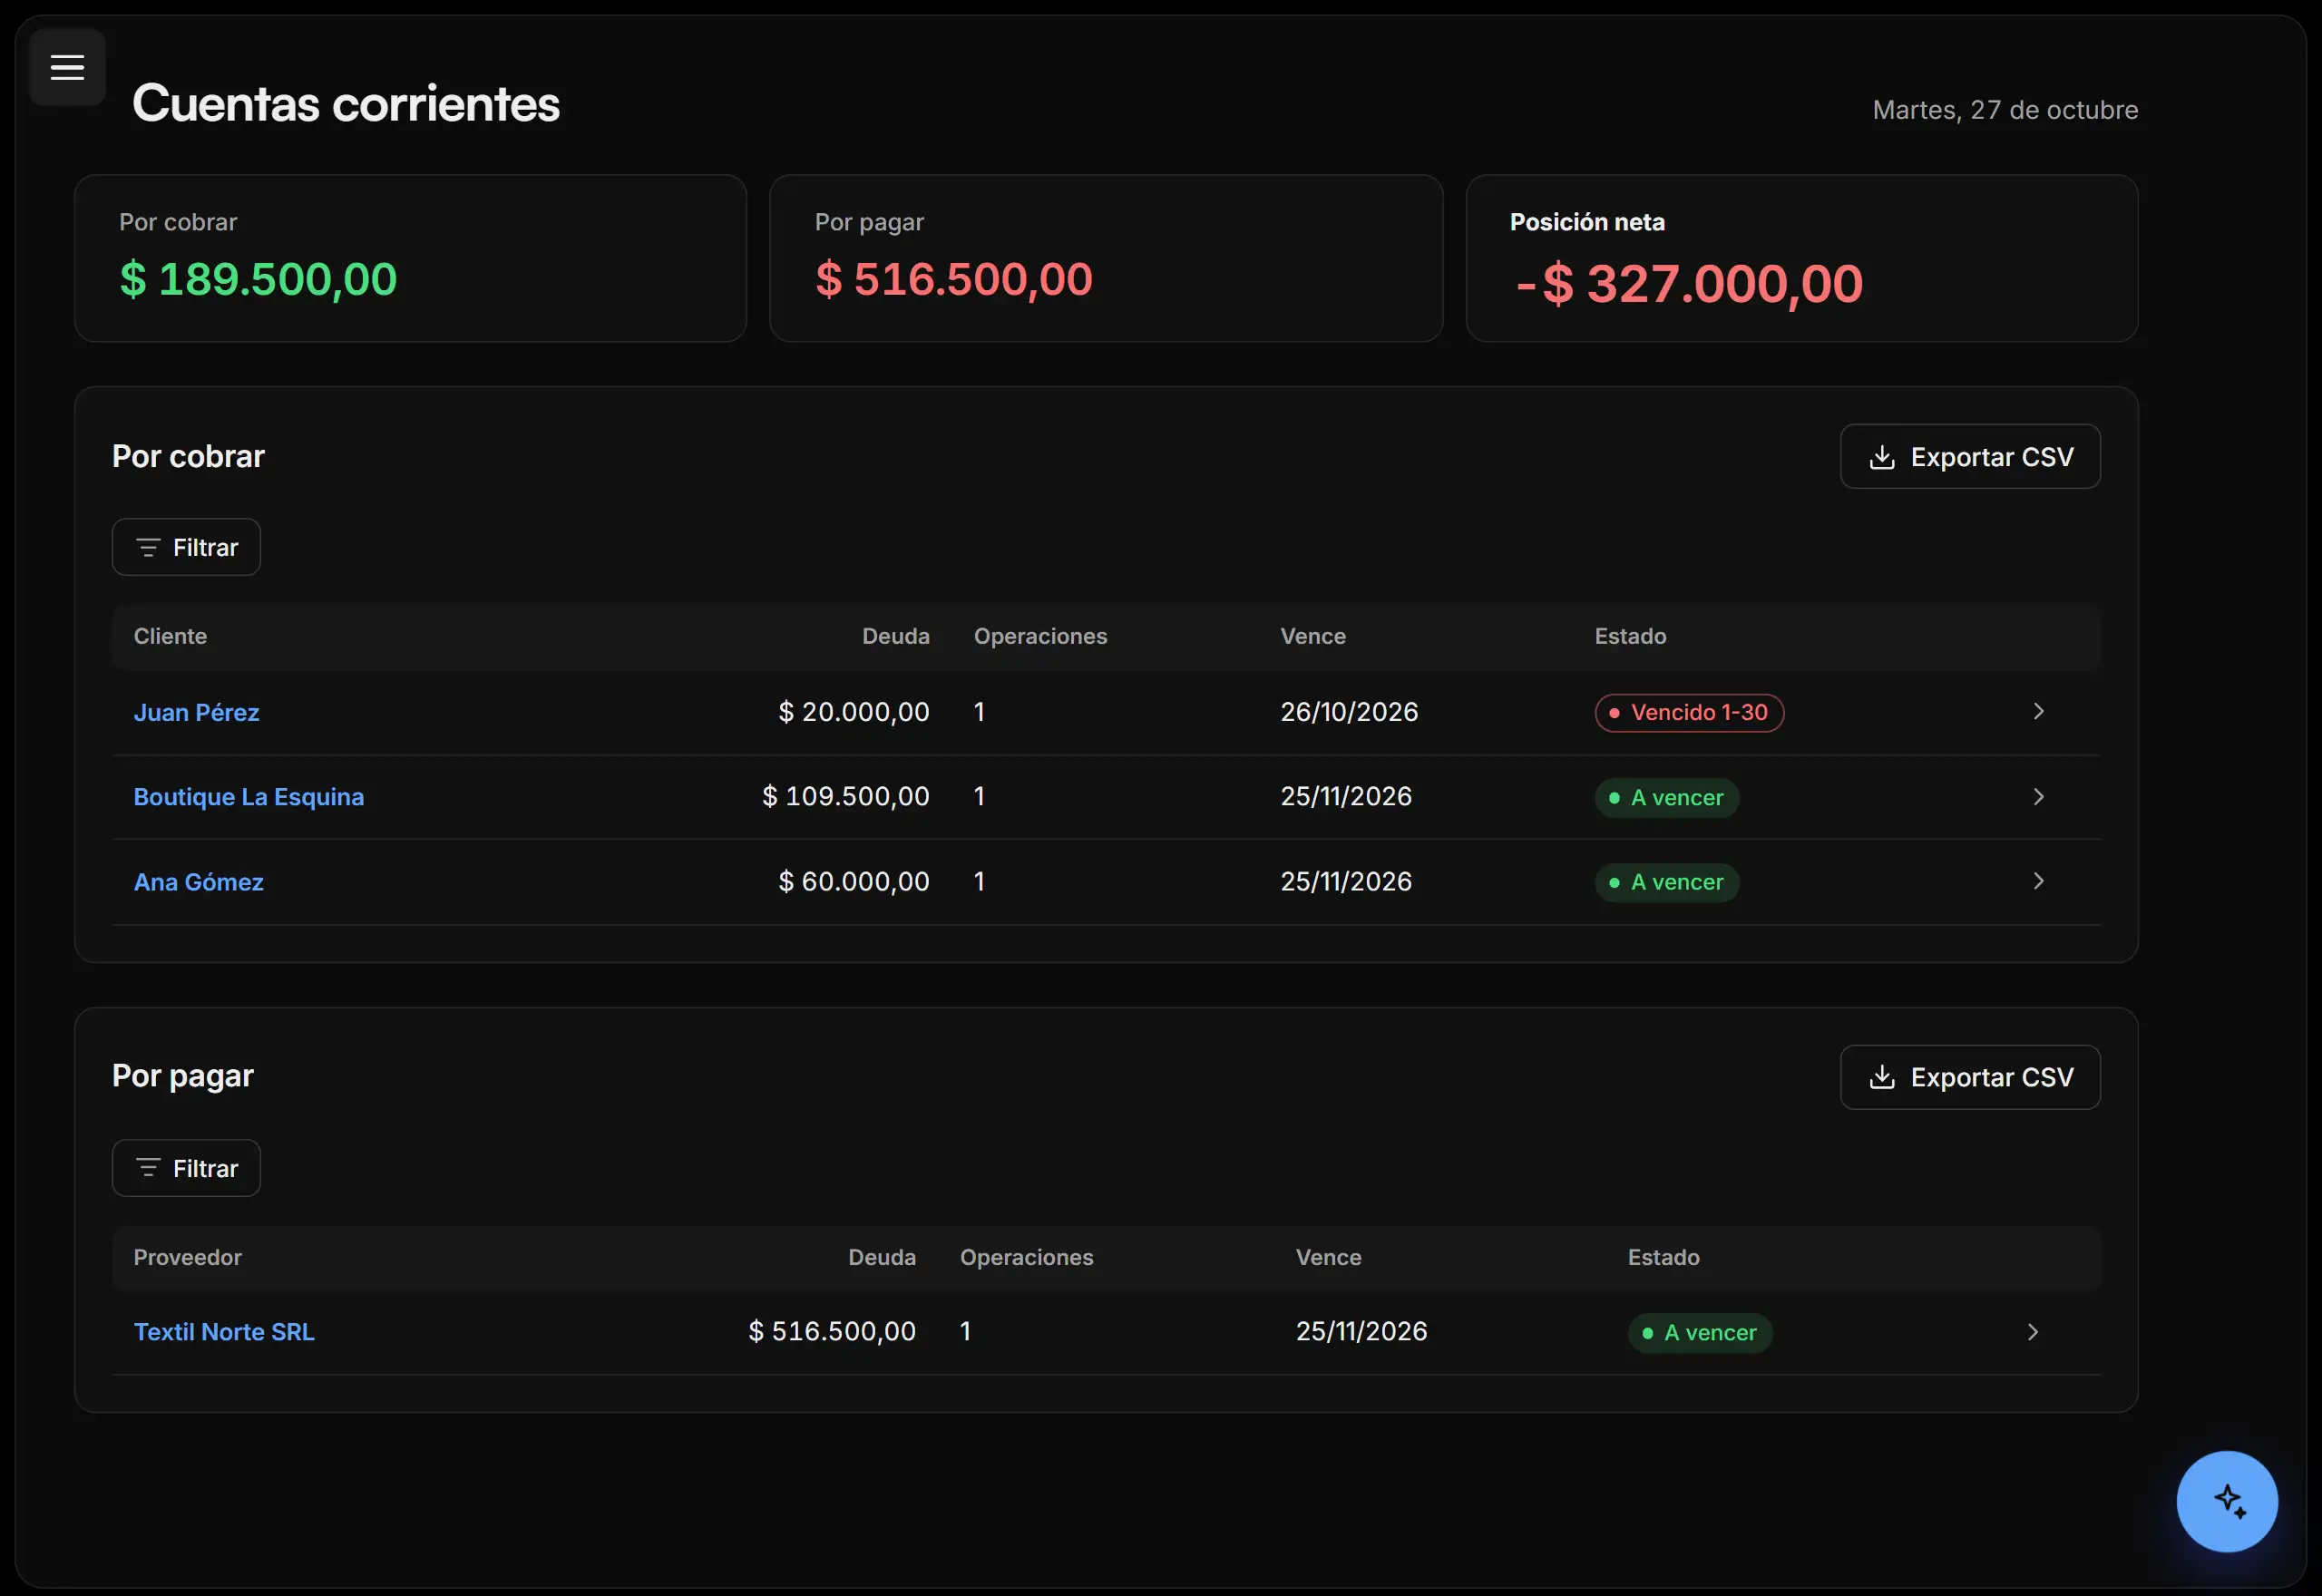Export Por pagar table as CSV
The image size is (2322, 1596).
1970,1077
